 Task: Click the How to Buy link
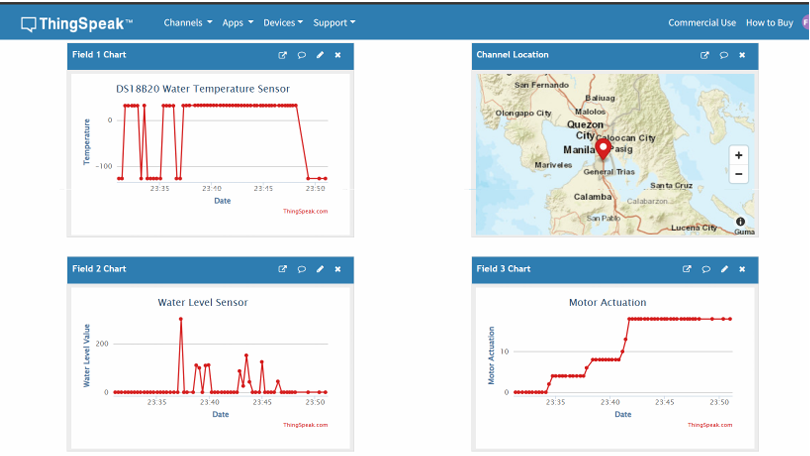tap(770, 23)
